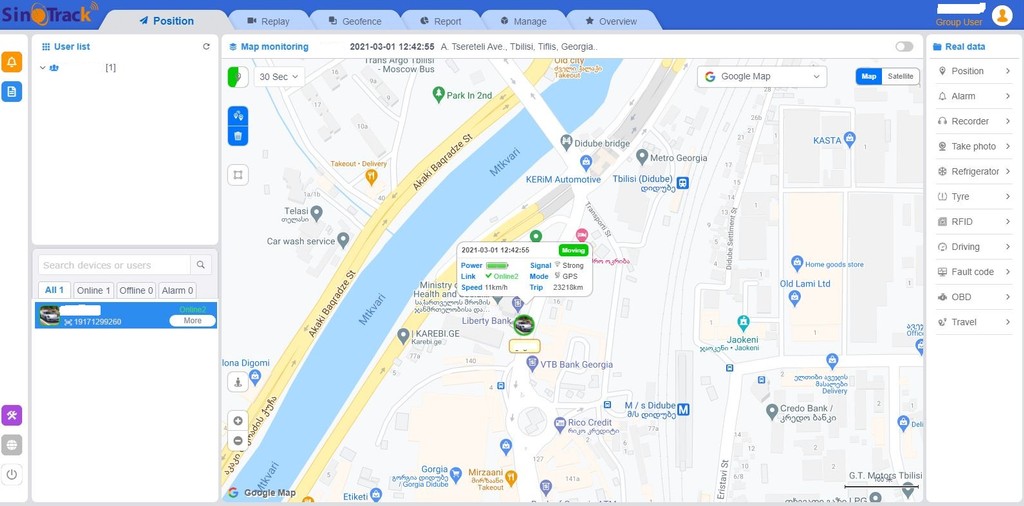Click the Map monitoring heading
Viewport: 1024px width, 506px height.
pyautogui.click(x=268, y=47)
